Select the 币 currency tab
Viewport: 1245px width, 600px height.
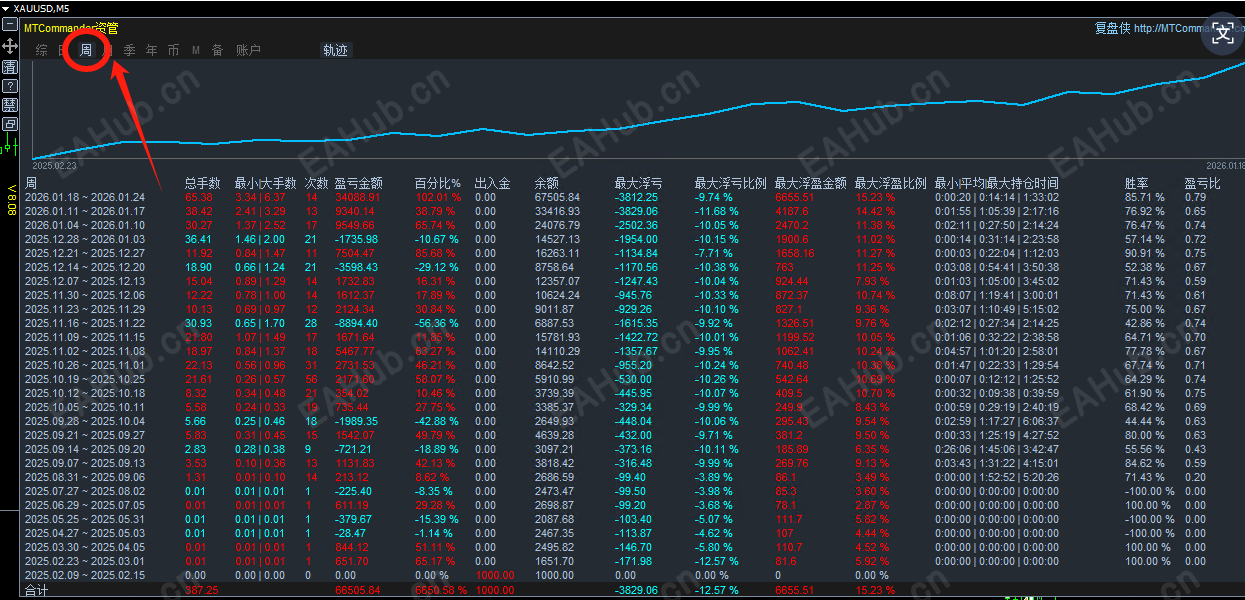(x=174, y=49)
